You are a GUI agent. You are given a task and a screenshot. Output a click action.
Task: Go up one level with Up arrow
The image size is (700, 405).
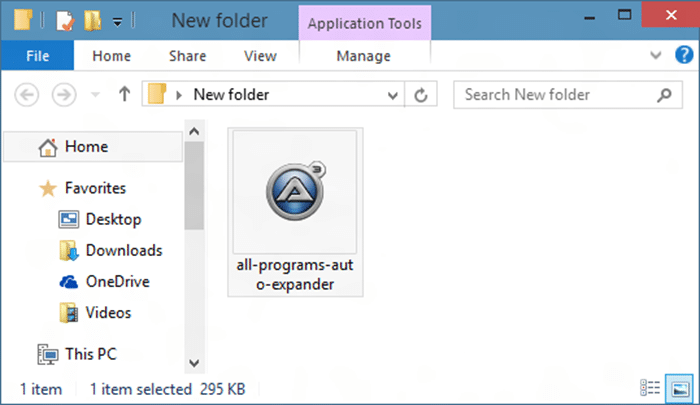click(125, 94)
